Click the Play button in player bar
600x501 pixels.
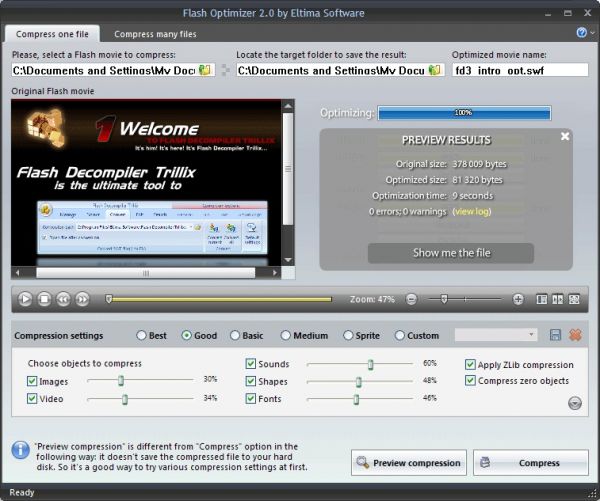click(x=25, y=299)
